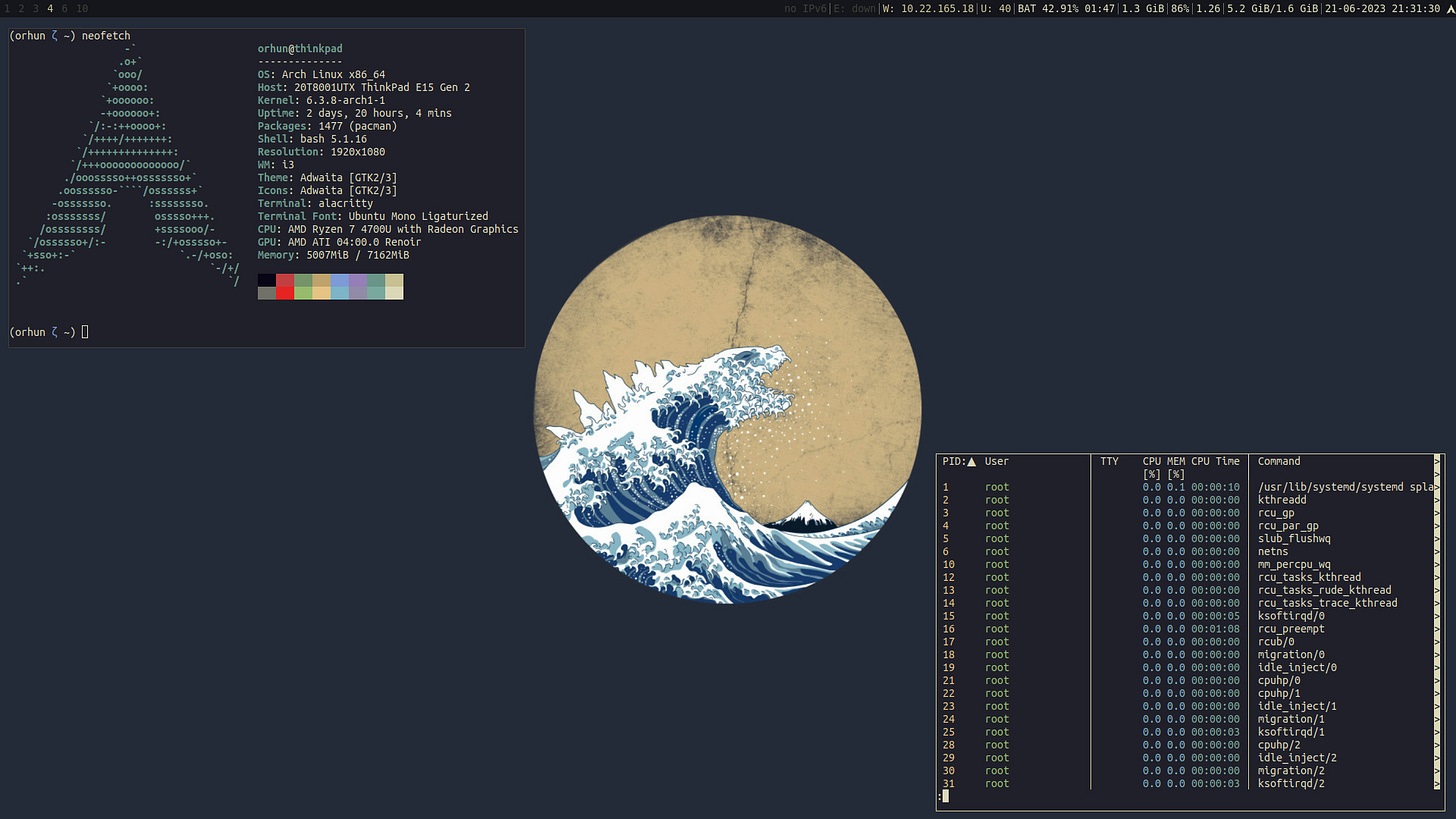Click the CPU Time column header
This screenshot has height=819, width=1456.
click(1215, 462)
